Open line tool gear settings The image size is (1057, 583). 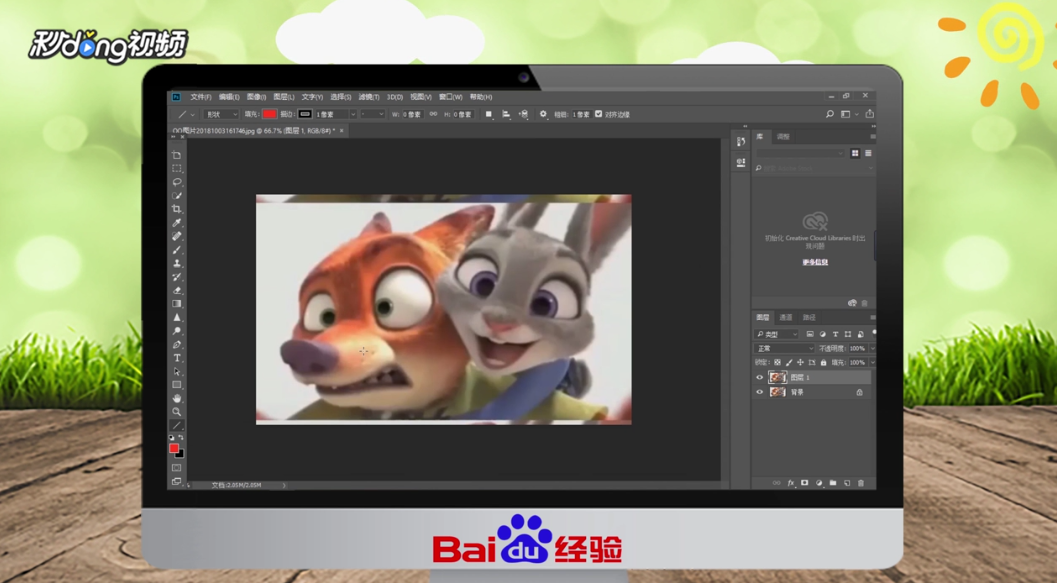[x=543, y=115]
